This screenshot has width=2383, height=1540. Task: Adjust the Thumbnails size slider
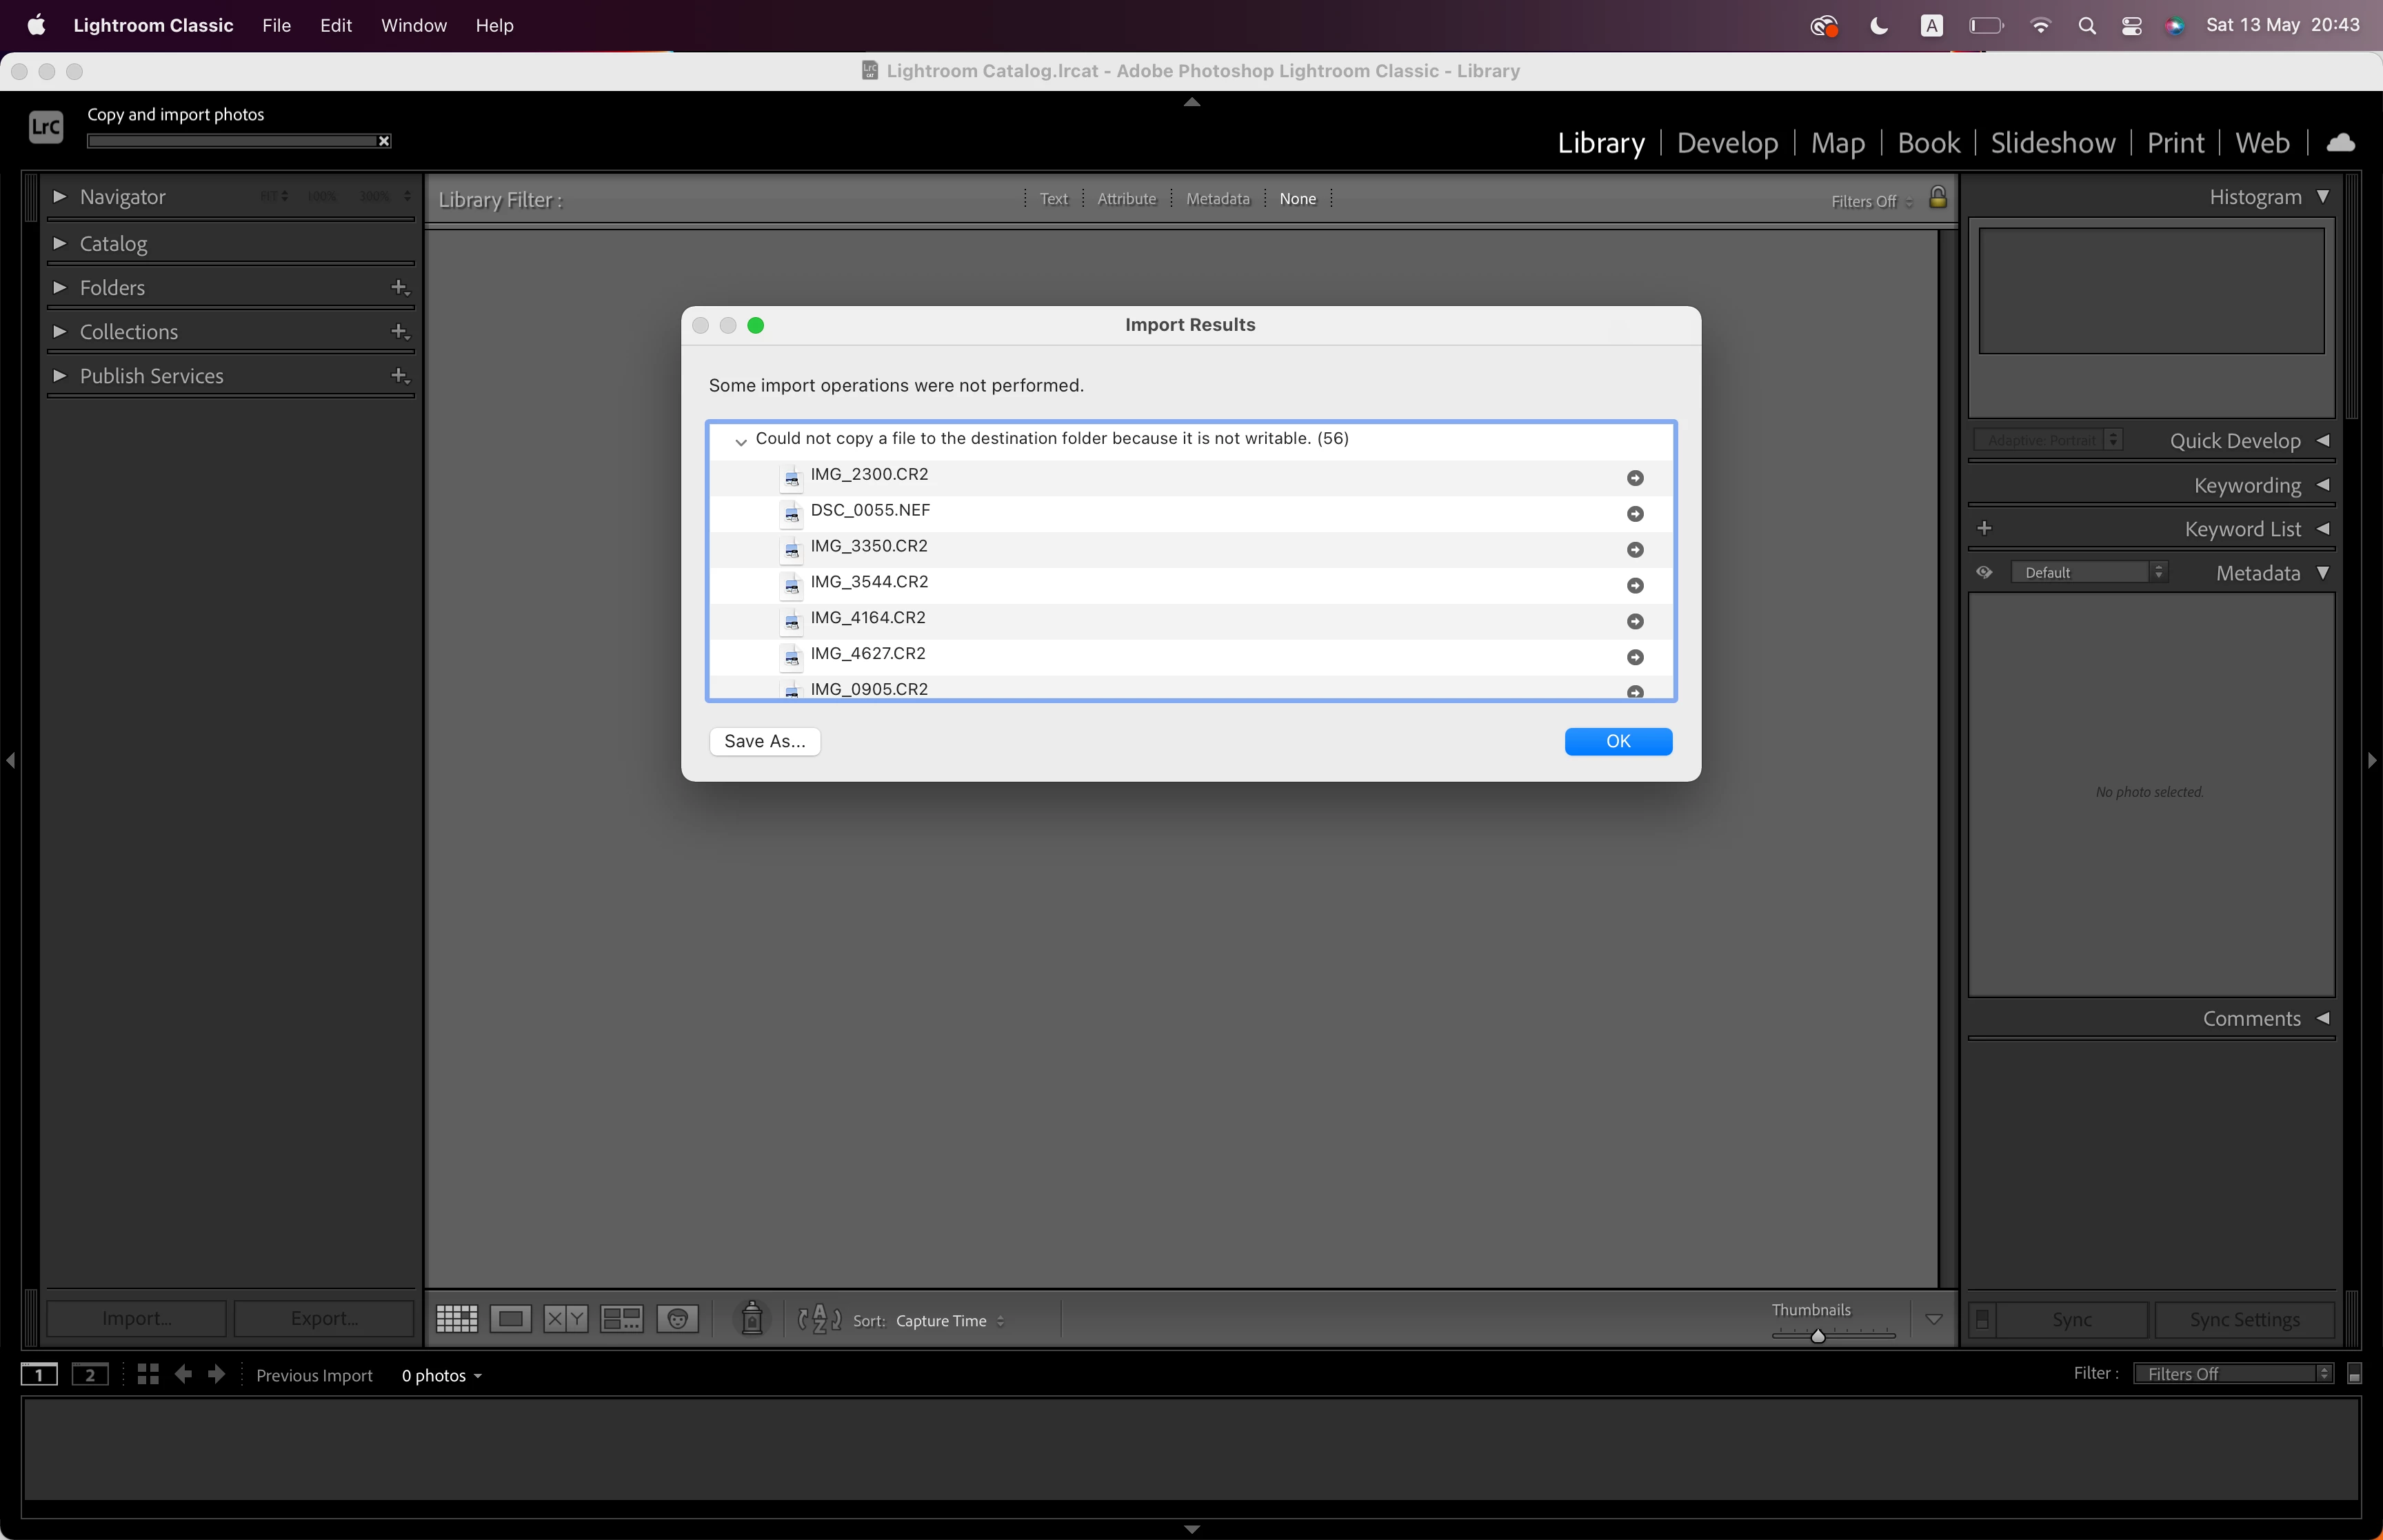point(1818,1336)
